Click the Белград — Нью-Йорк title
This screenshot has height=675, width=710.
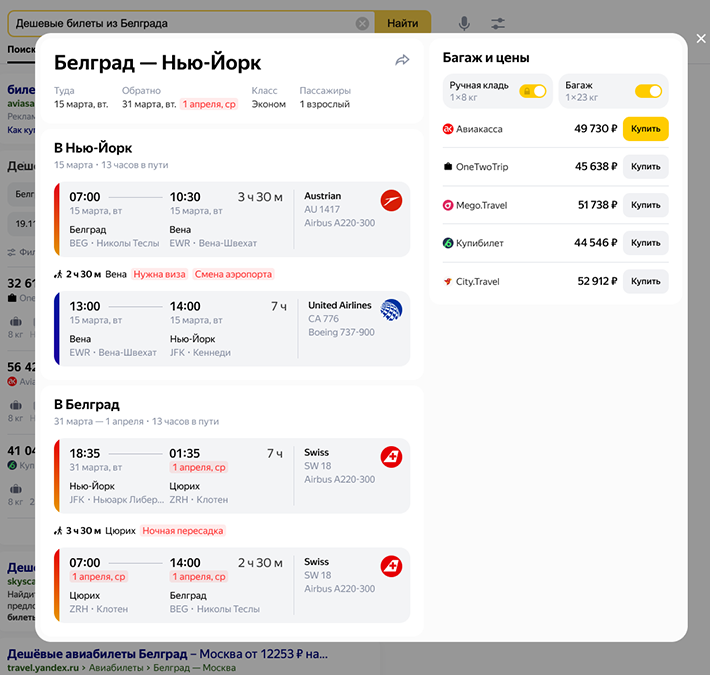[x=158, y=63]
